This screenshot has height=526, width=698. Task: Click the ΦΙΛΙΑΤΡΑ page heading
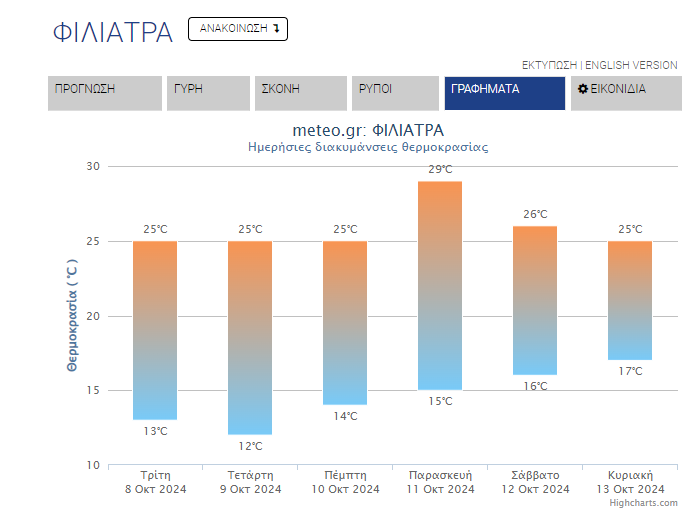[x=113, y=32]
